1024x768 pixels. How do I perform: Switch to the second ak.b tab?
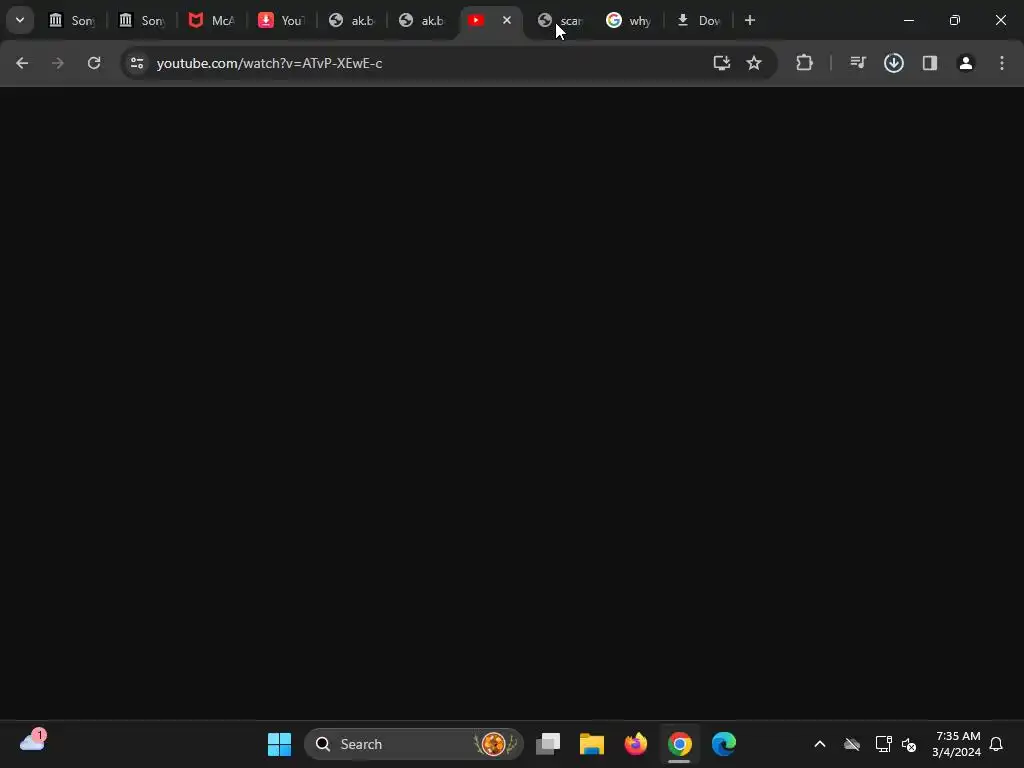click(421, 21)
